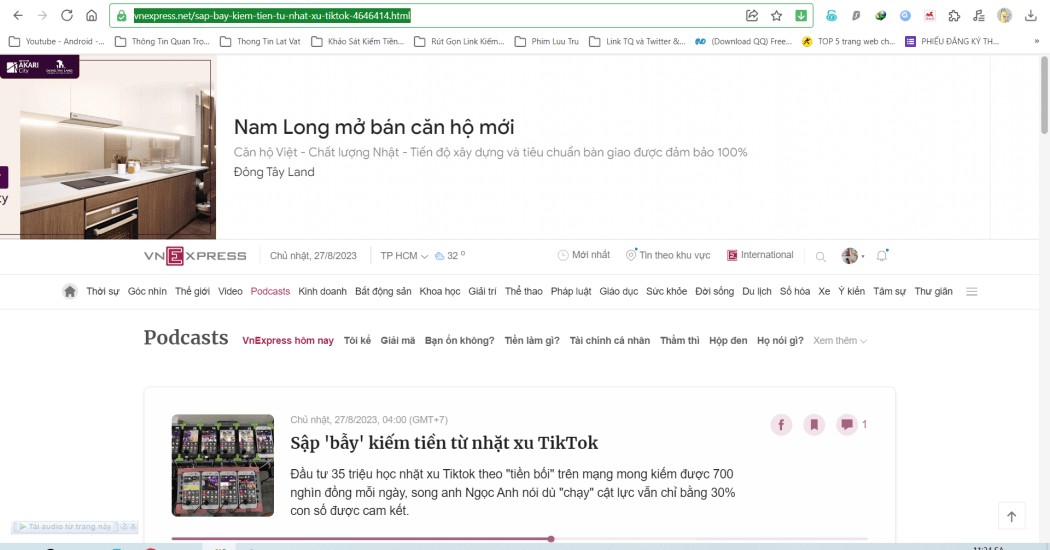
Task: Select the Hộp đen podcast tab
Action: tap(728, 340)
